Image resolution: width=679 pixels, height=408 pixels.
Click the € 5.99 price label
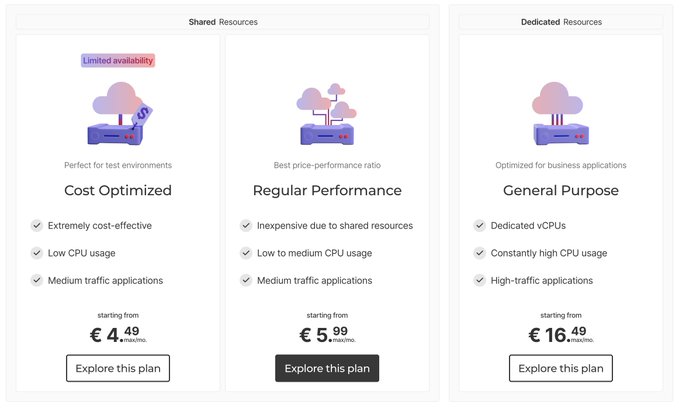click(x=327, y=334)
